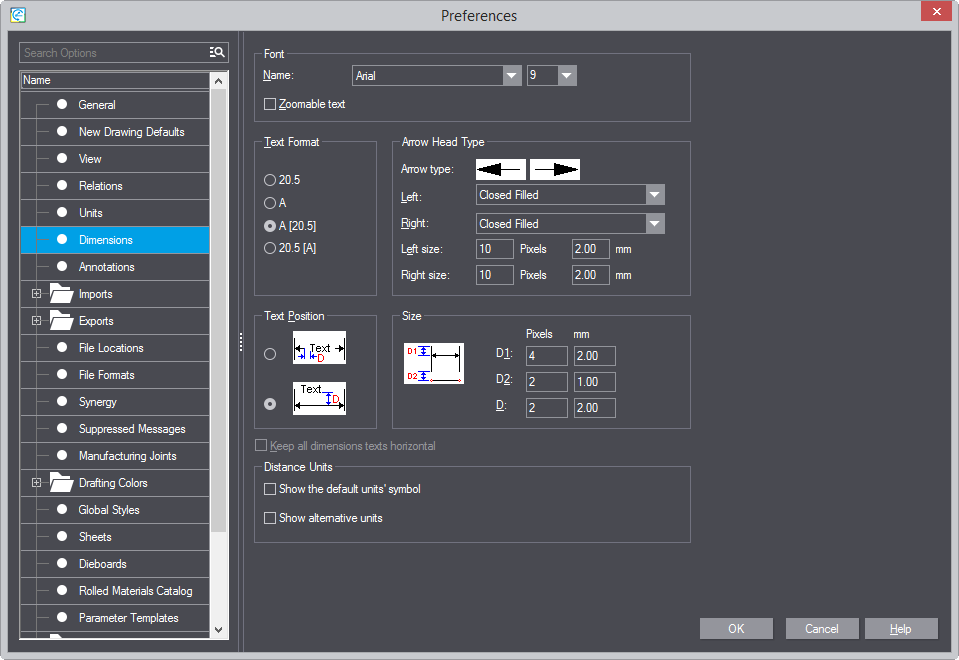Open the Left arrow type dropdown
Screen dimensions: 959x660
[655, 195]
